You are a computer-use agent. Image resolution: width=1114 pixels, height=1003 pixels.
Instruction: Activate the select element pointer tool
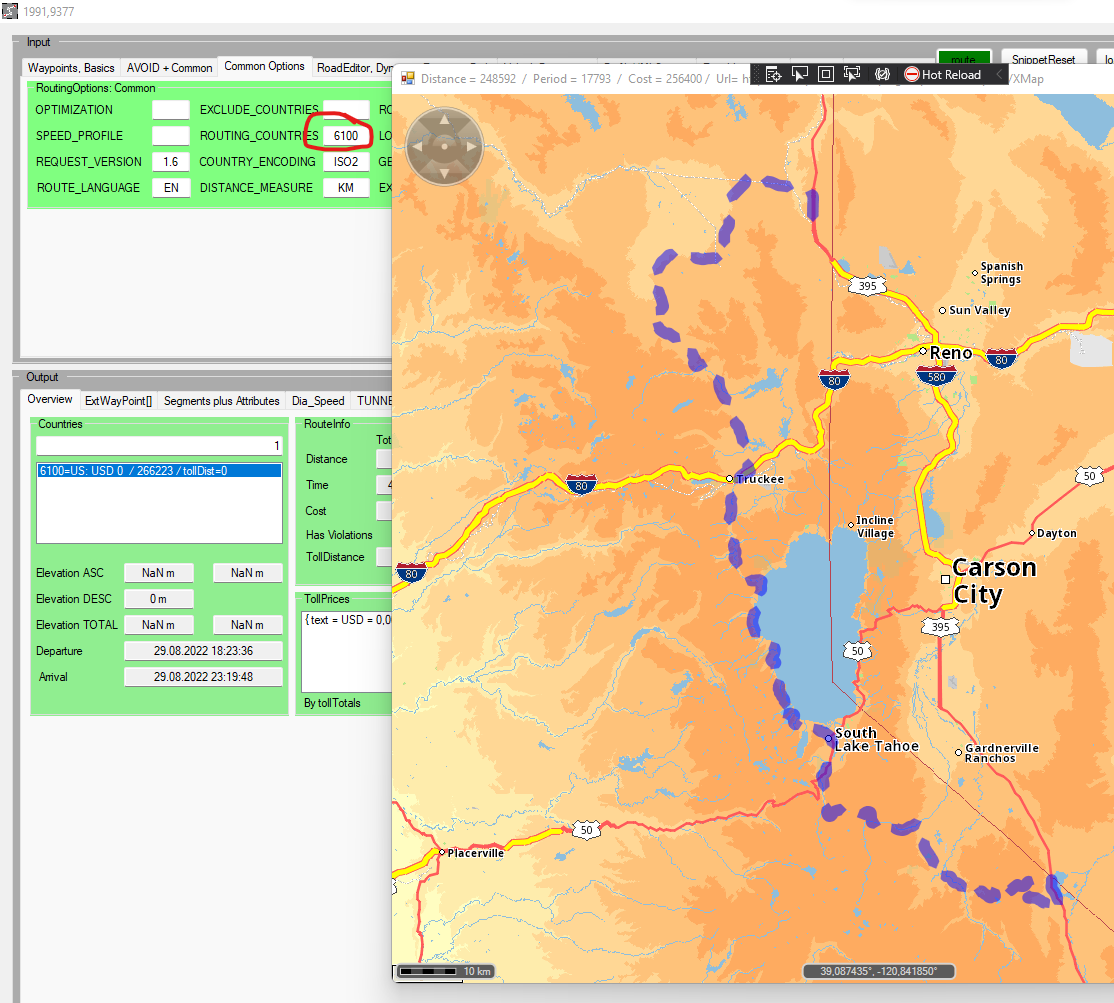(800, 74)
